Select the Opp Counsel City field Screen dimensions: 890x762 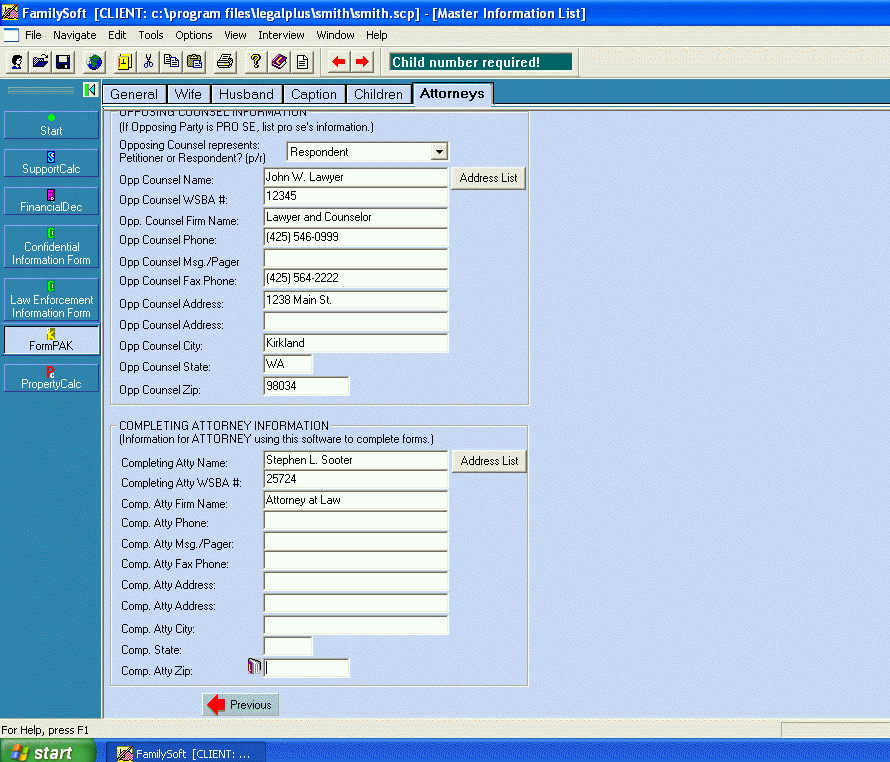355,343
